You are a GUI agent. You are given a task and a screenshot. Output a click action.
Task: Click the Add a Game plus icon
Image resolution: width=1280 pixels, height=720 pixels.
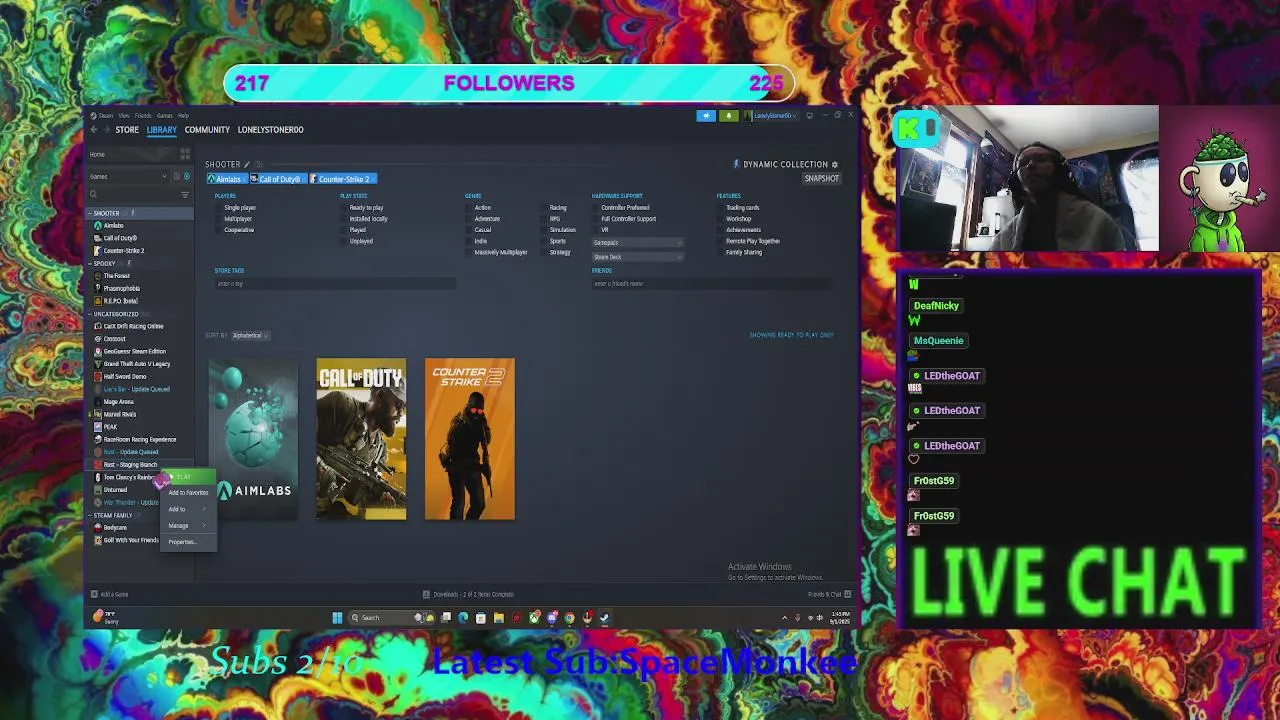pos(94,594)
